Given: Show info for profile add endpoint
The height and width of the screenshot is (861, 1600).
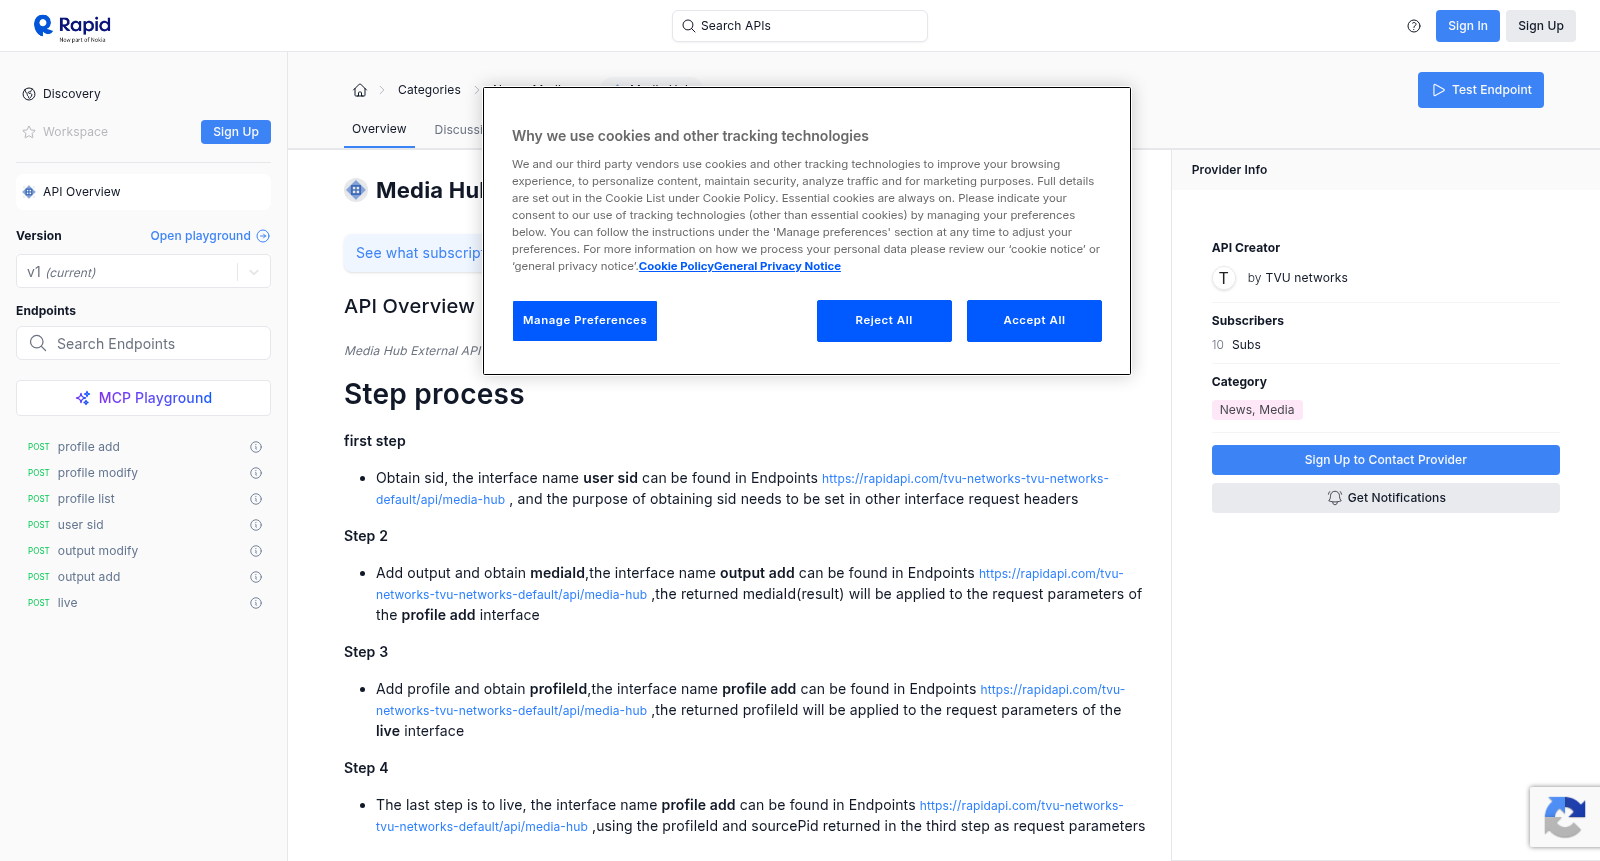Looking at the screenshot, I should click(x=256, y=447).
